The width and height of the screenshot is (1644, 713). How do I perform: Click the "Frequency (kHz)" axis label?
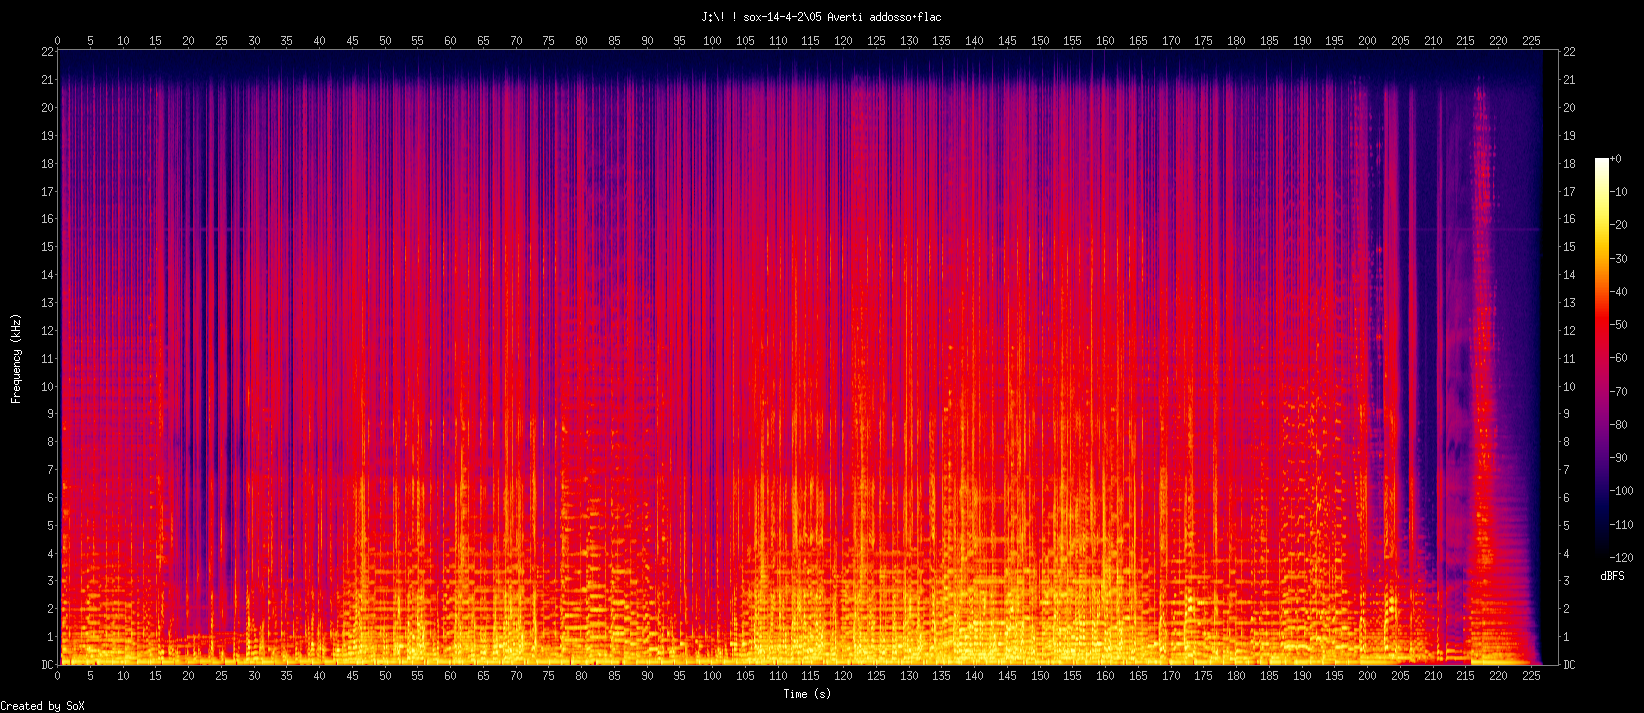[x=16, y=358]
